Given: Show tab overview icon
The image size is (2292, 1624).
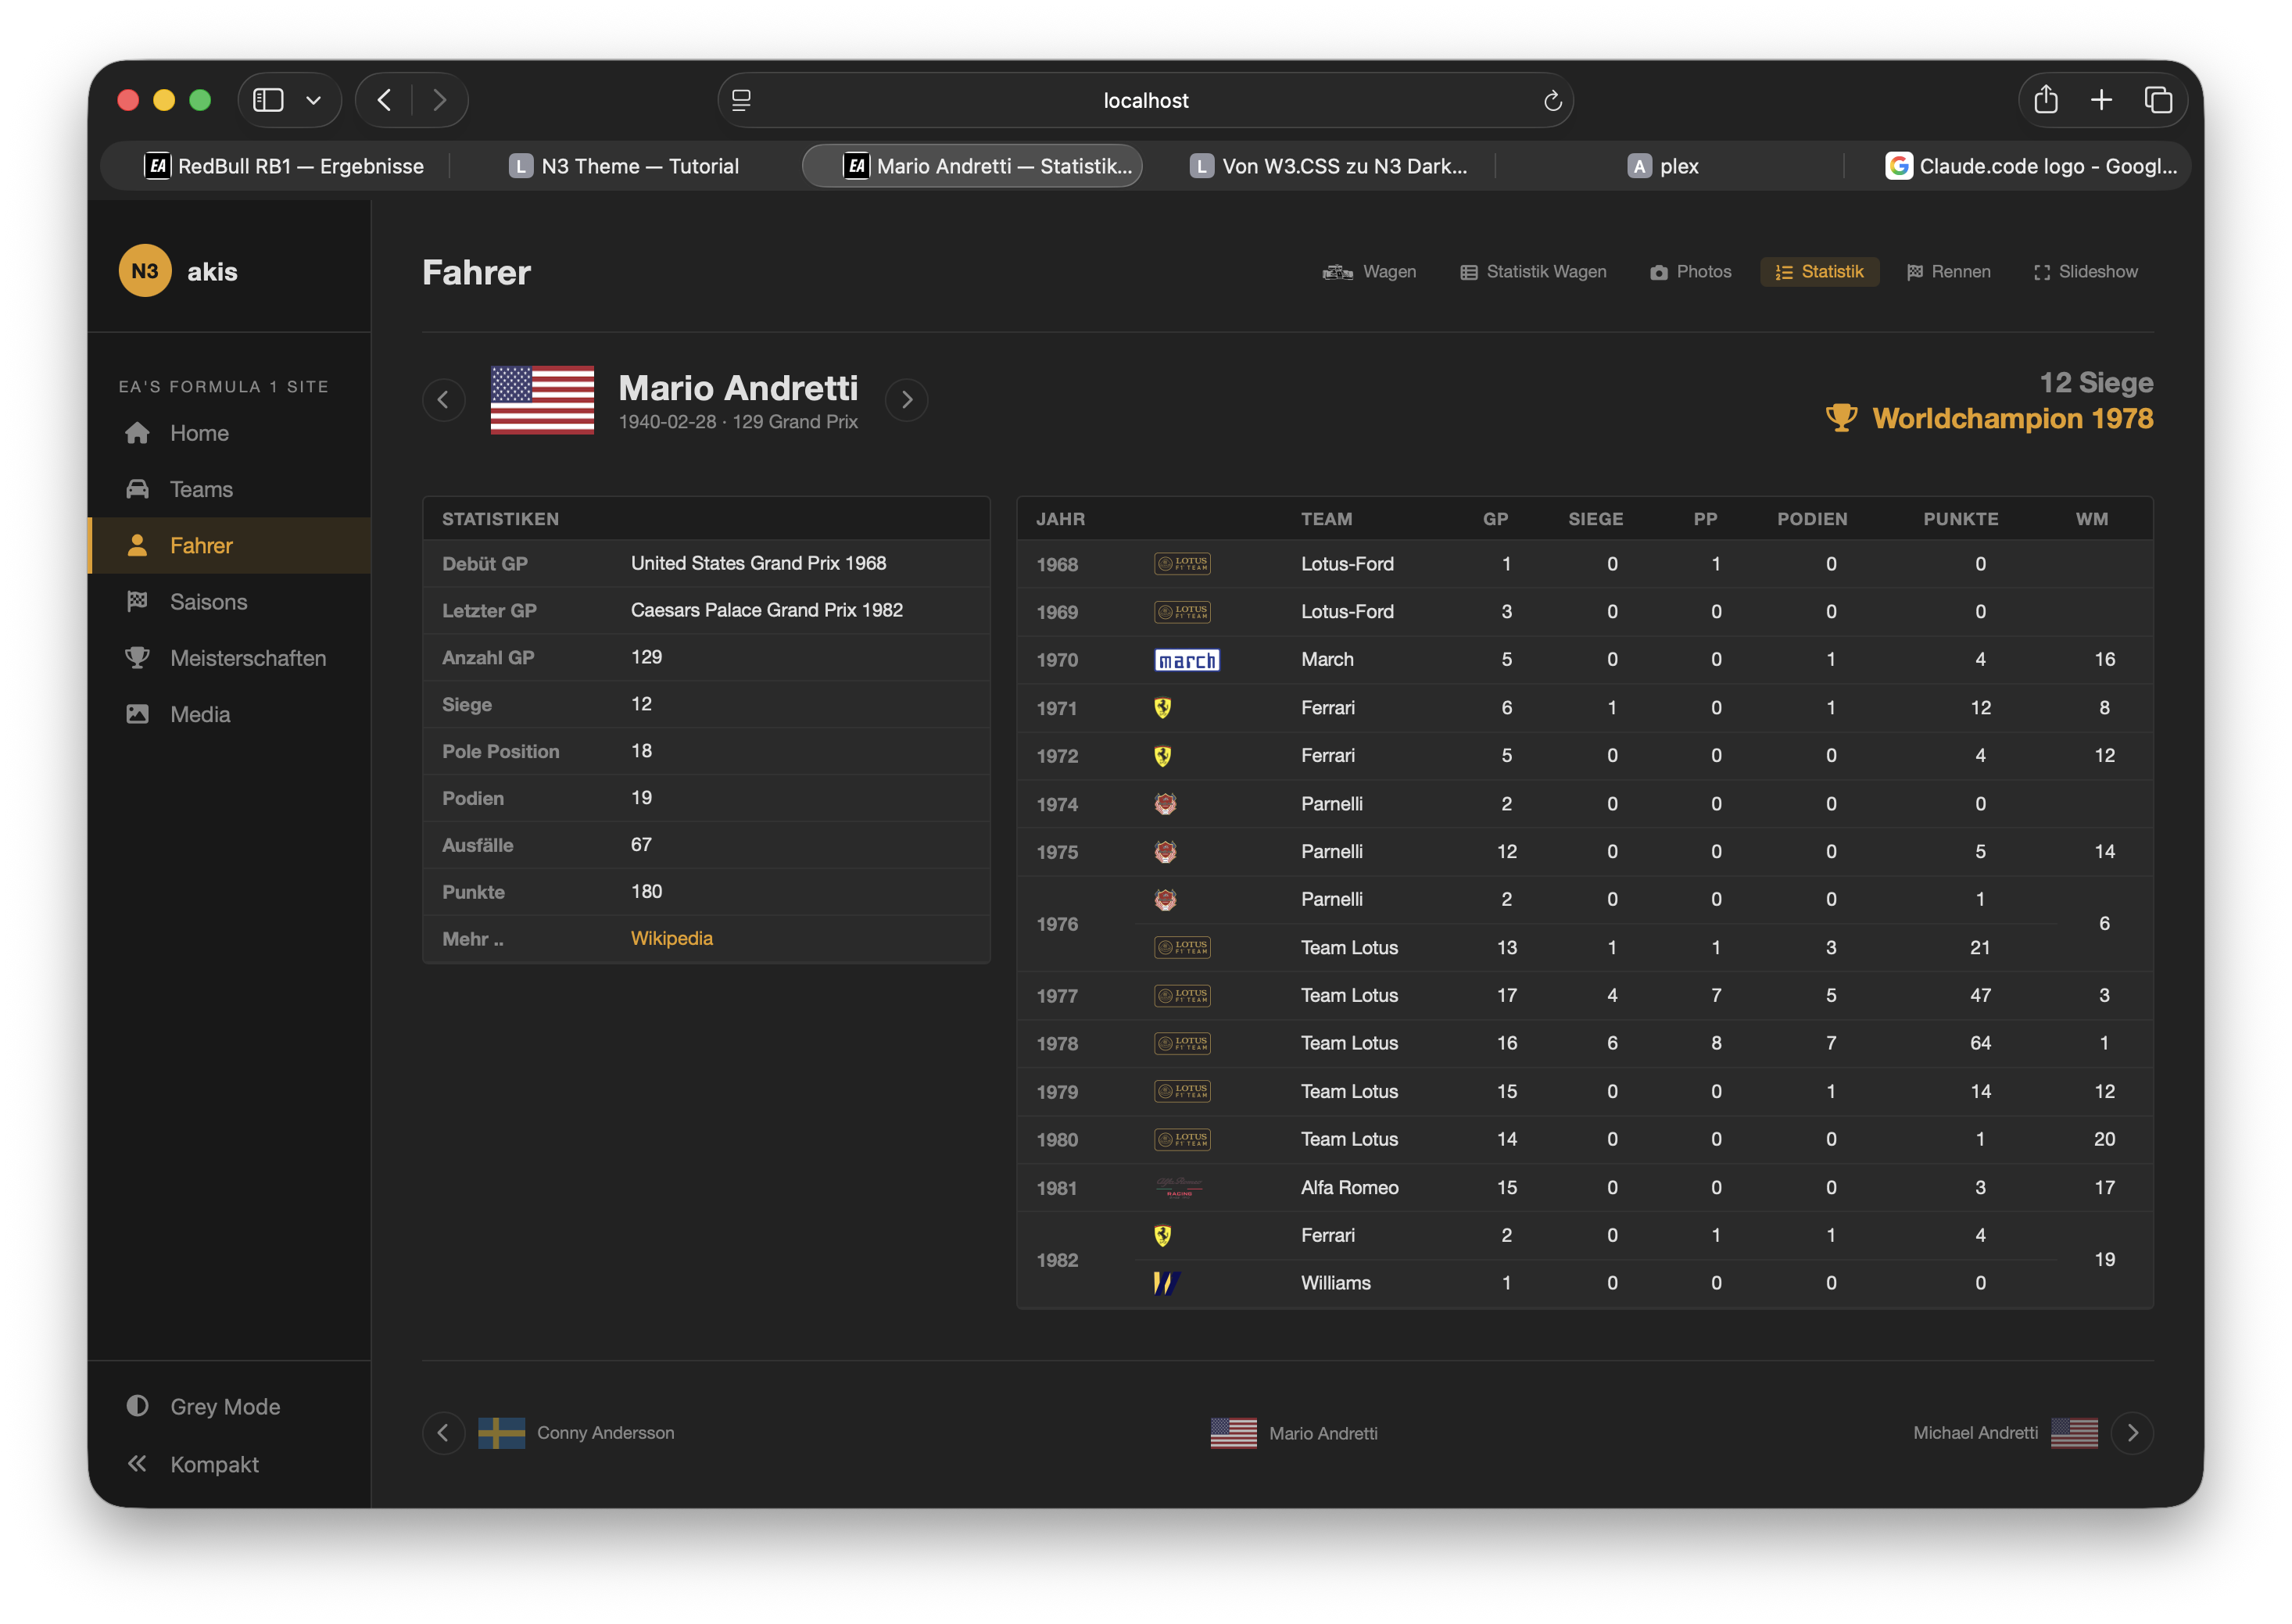Looking at the screenshot, I should (2158, 100).
